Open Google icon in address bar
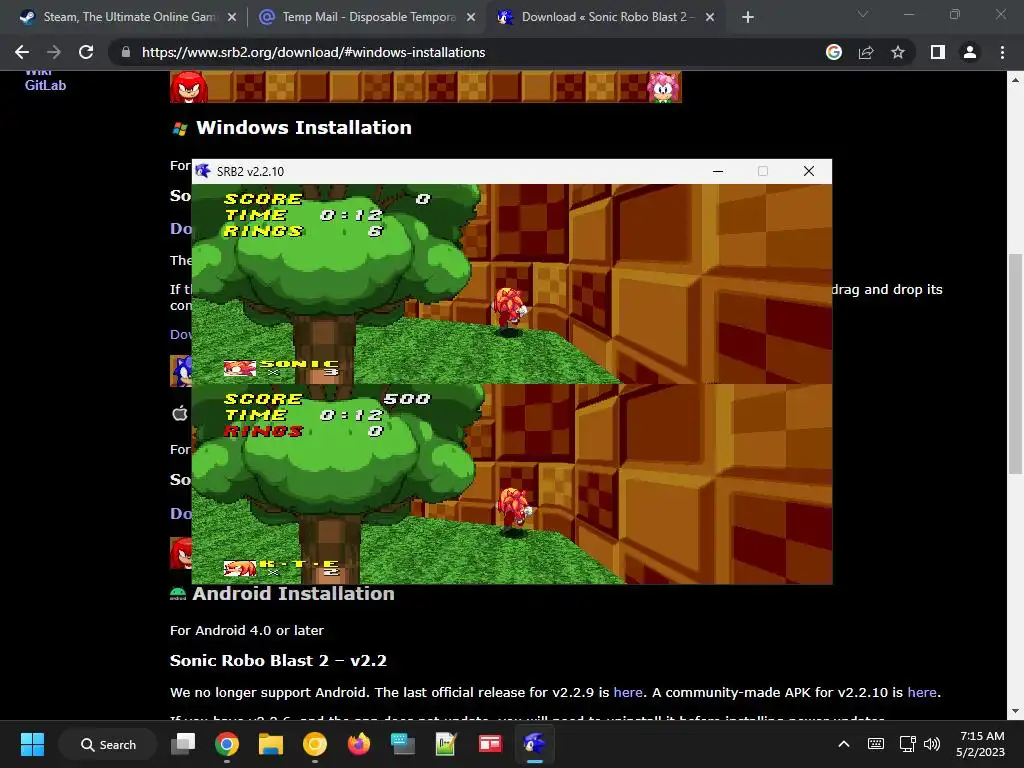 [834, 52]
